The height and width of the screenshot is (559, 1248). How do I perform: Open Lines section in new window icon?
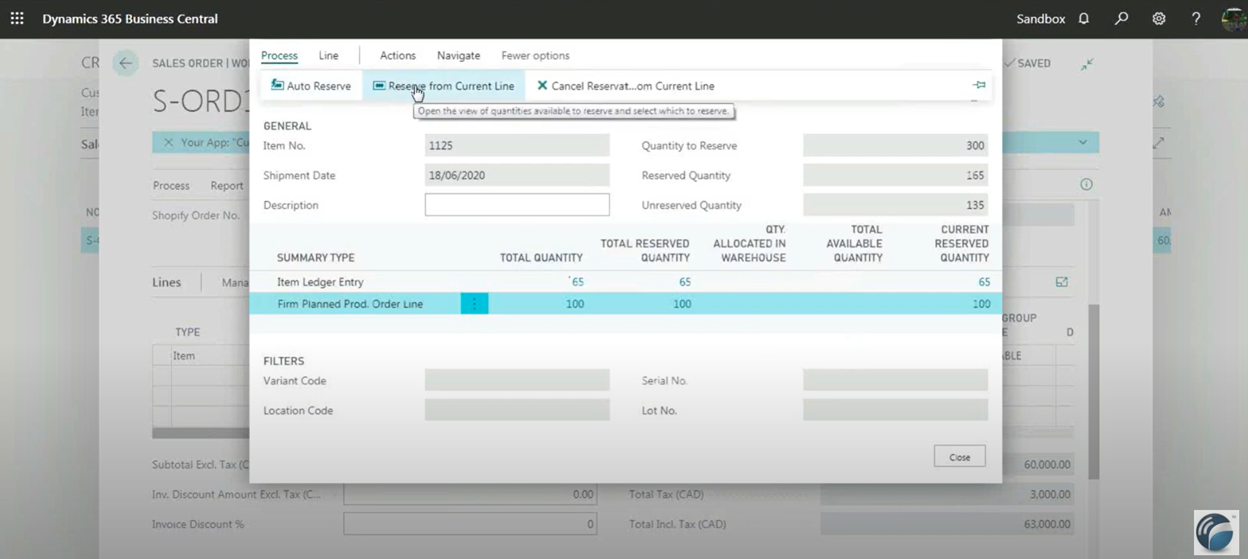[x=1062, y=282]
